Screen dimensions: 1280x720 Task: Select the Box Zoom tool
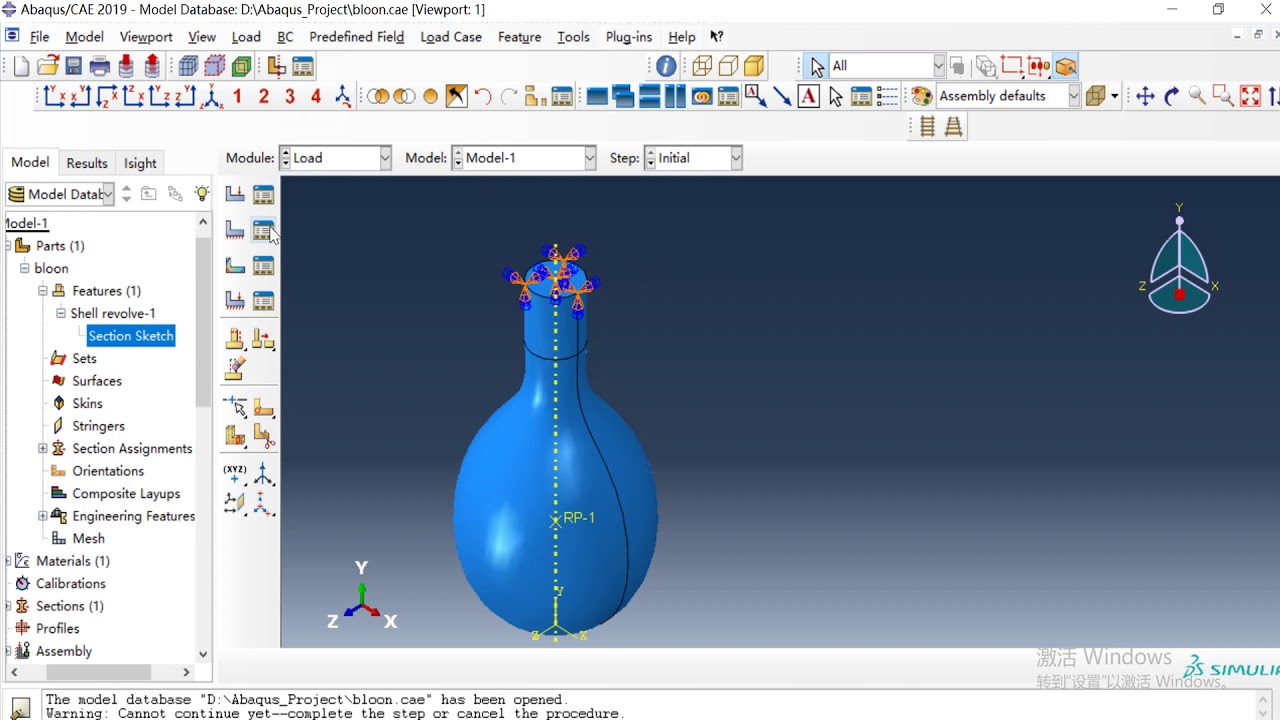(1223, 96)
